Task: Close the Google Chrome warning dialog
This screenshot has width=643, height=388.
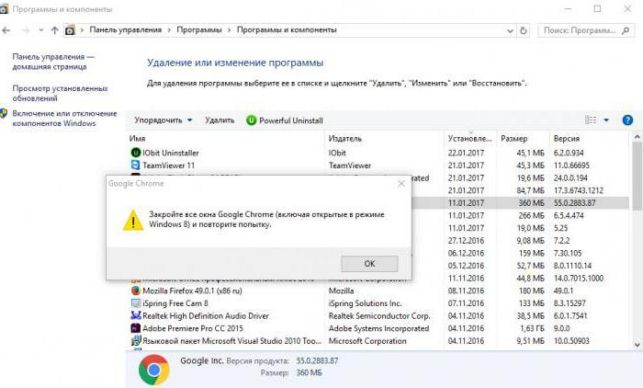Action: [401, 183]
